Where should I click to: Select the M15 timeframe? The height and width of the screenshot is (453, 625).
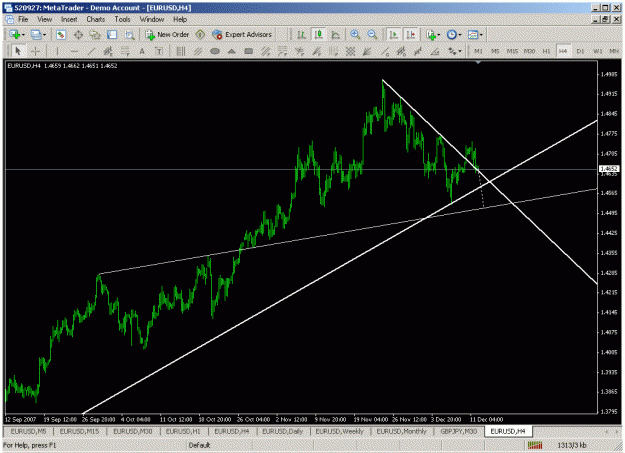point(512,51)
